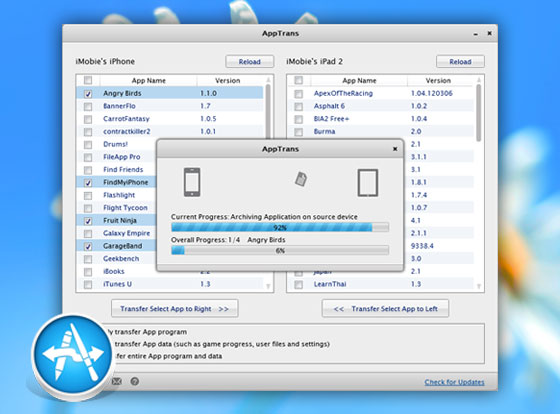Screen dimensions: 560x414
Task: Reload the iMobie's iPhone app list
Action: coord(250,61)
